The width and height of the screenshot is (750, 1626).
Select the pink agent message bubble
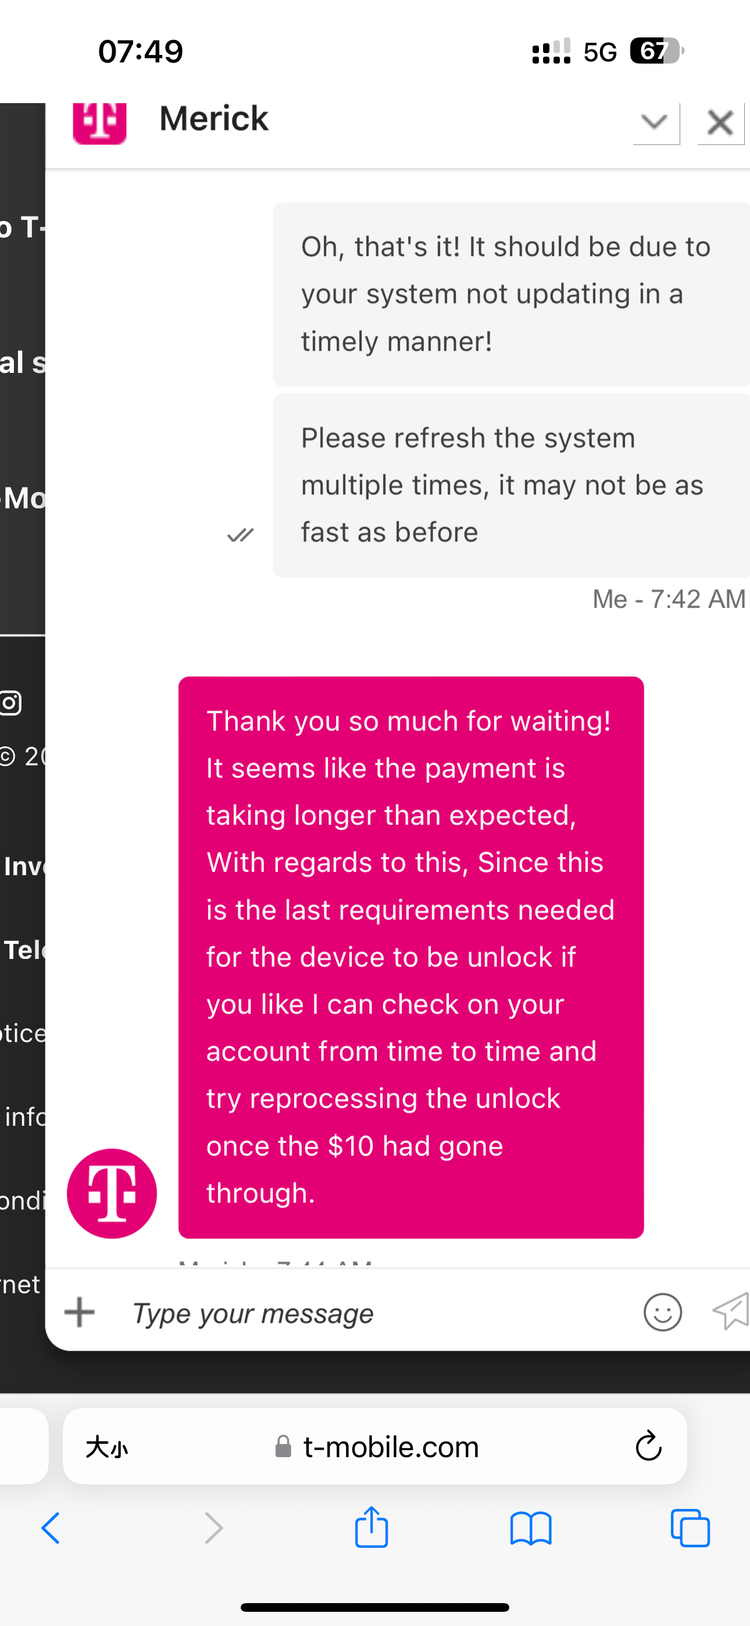point(411,957)
